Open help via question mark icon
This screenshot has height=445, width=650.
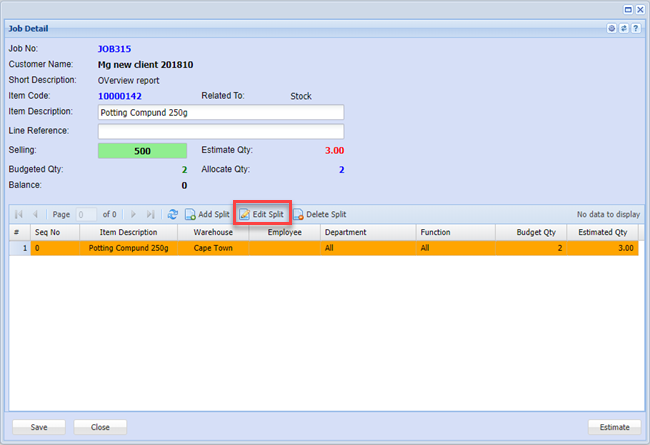click(636, 29)
